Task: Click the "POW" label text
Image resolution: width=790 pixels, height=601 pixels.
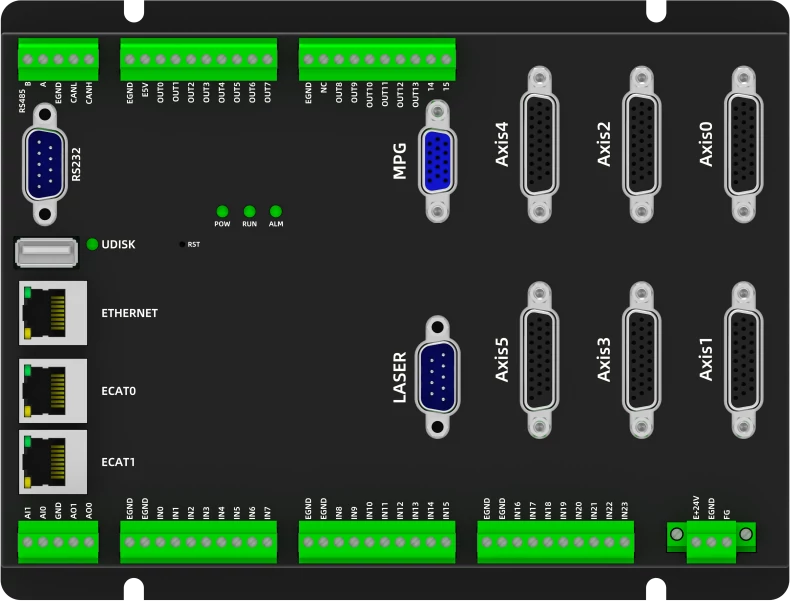Action: (x=222, y=224)
